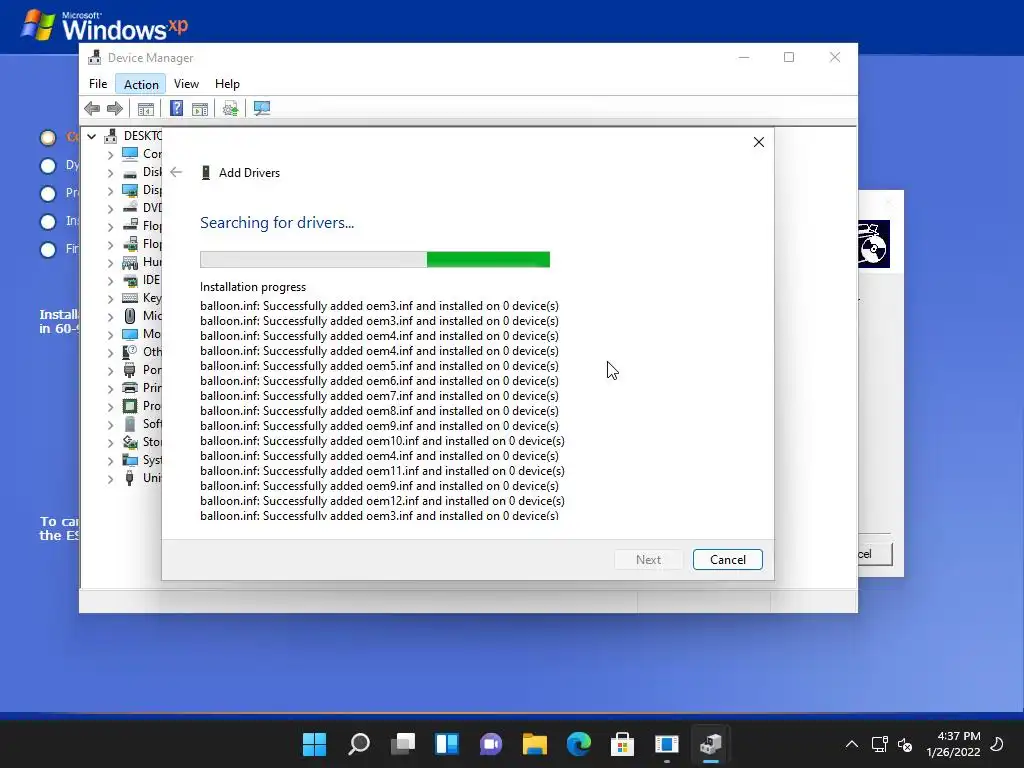Viewport: 1024px width, 768px height.
Task: Open the View menu
Action: coord(186,84)
